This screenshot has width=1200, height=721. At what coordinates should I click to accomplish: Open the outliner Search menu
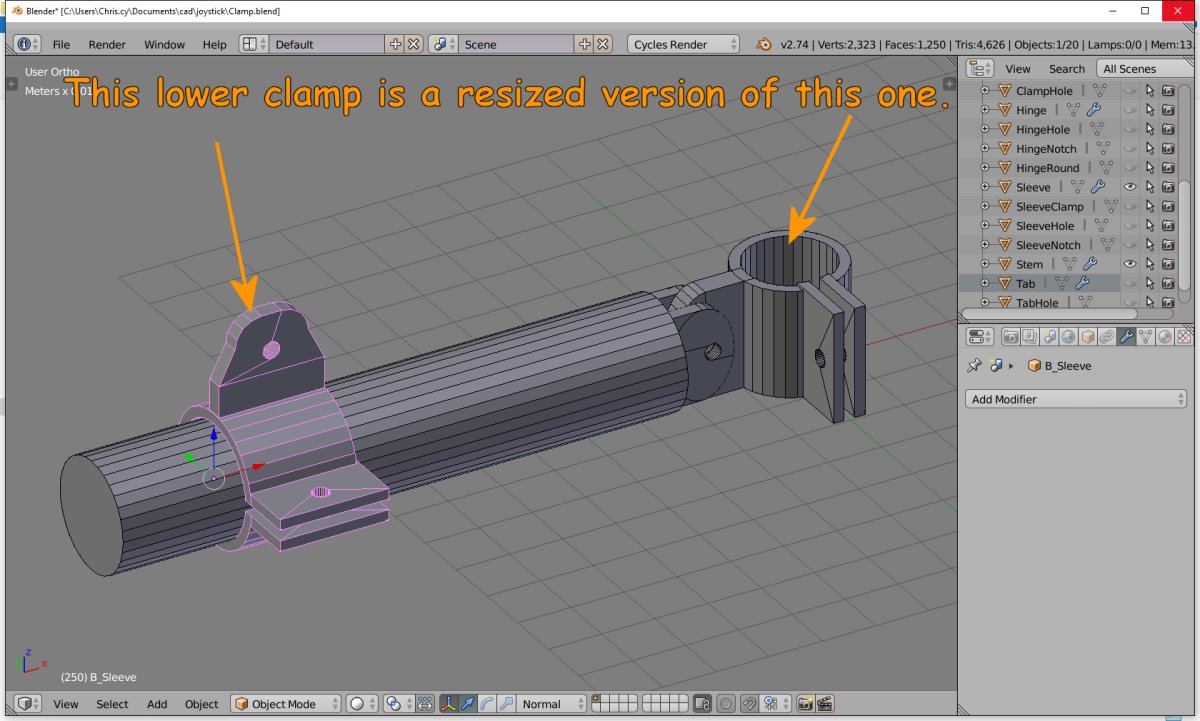[x=1066, y=69]
